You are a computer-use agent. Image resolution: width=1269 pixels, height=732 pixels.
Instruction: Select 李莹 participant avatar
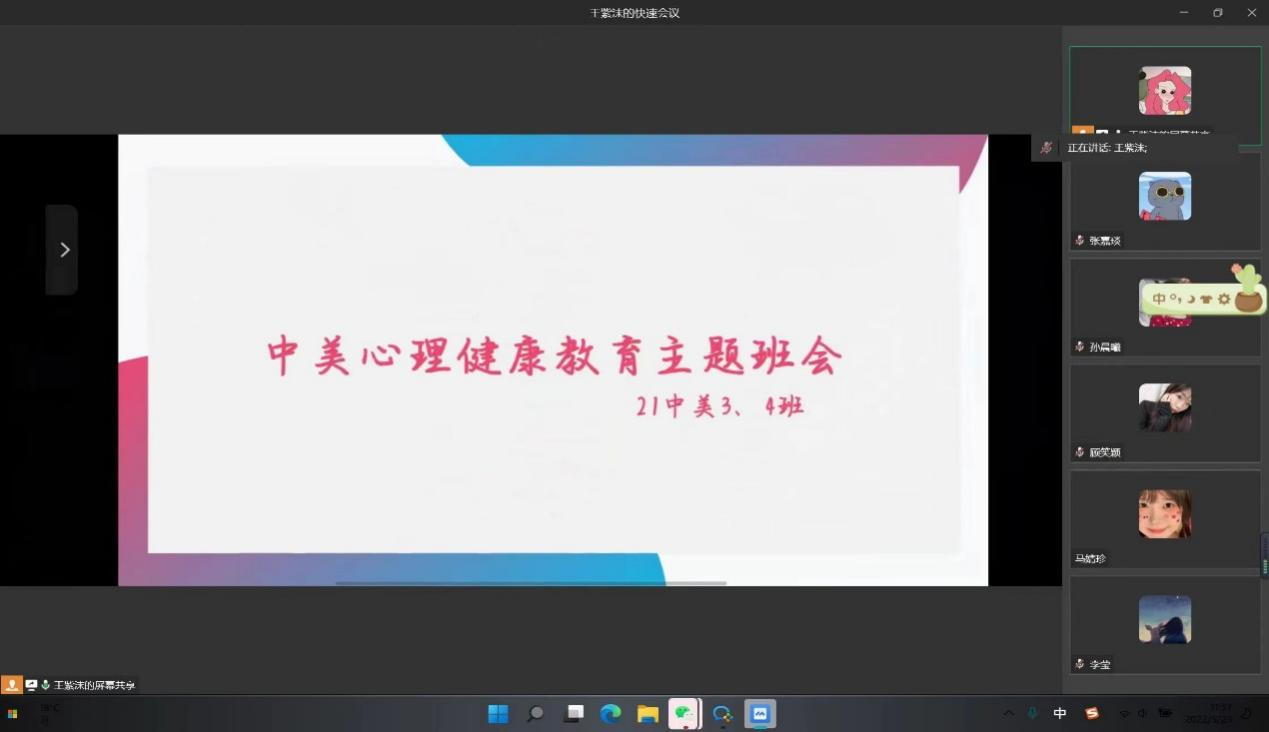coord(1165,620)
